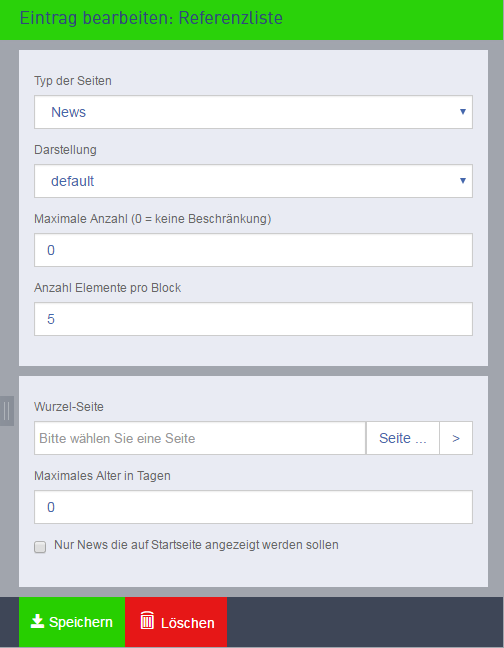Select the Wurzel-Seite page text field
The width and height of the screenshot is (504, 648).
[200, 438]
